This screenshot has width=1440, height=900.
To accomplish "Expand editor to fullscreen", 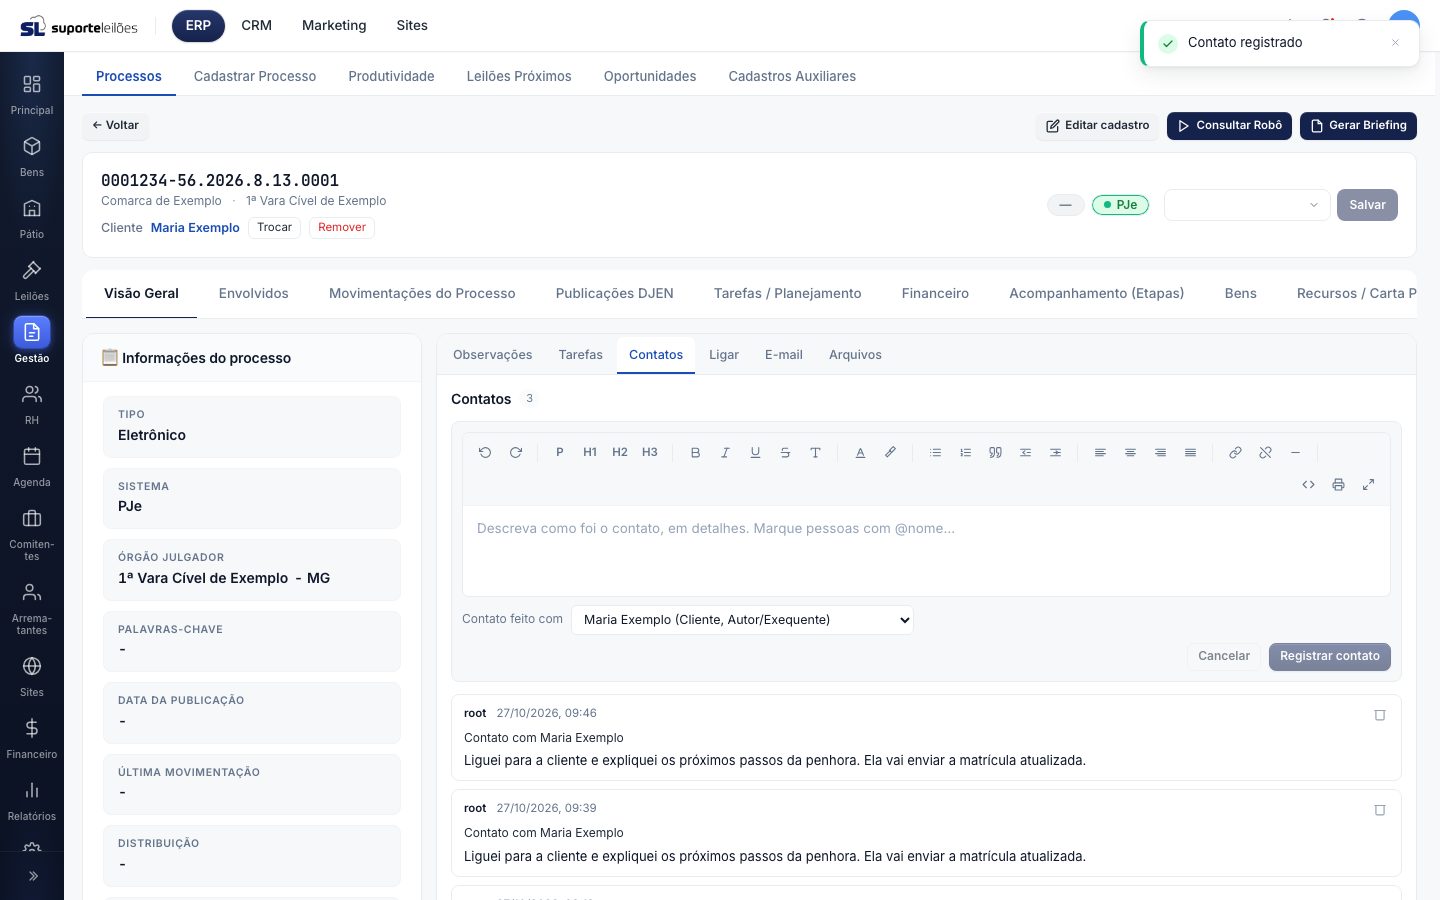I will click(x=1368, y=485).
